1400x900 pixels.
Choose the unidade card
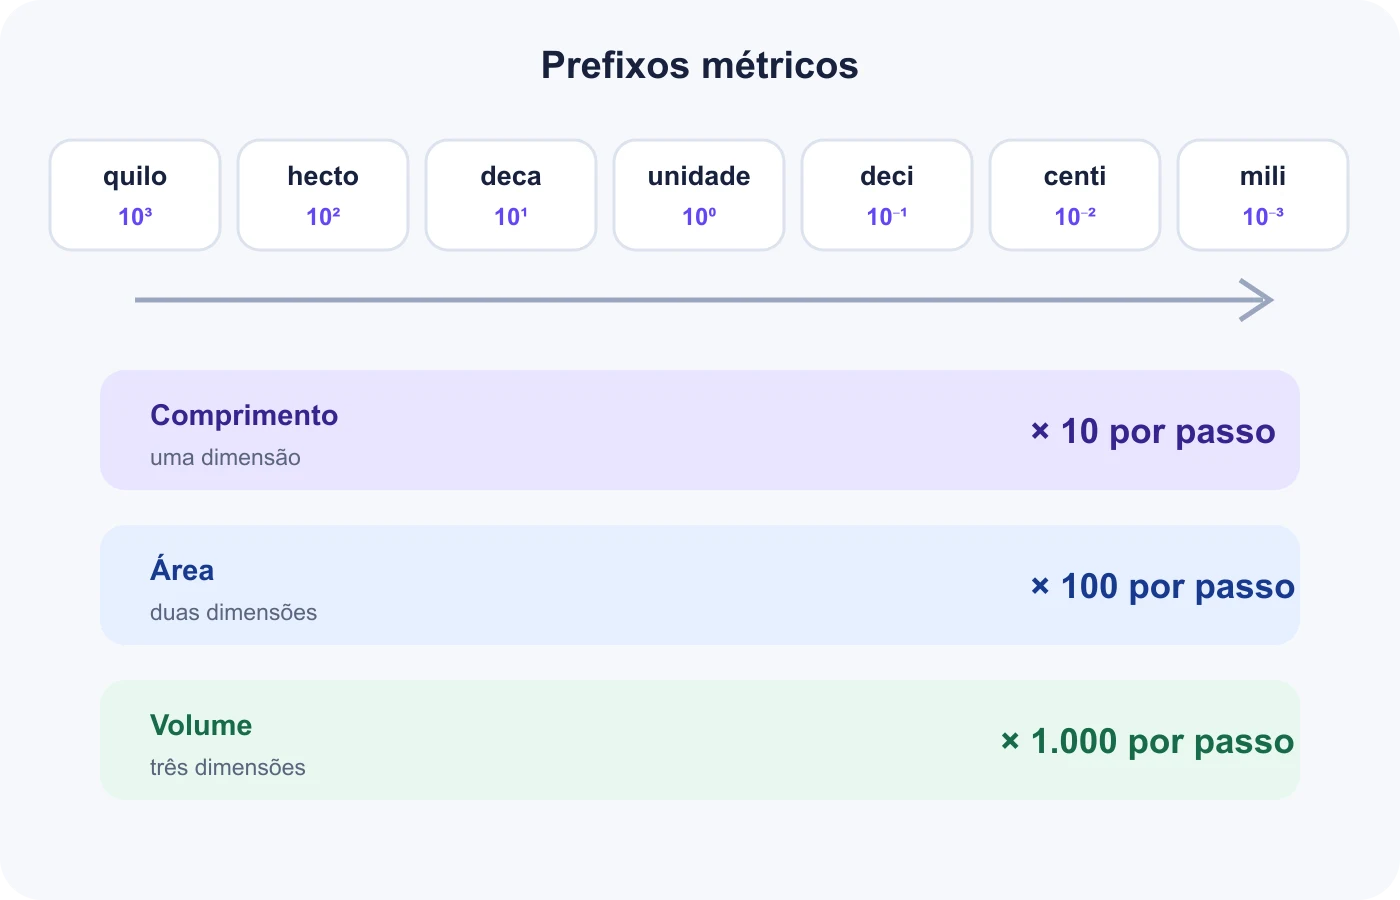[699, 195]
